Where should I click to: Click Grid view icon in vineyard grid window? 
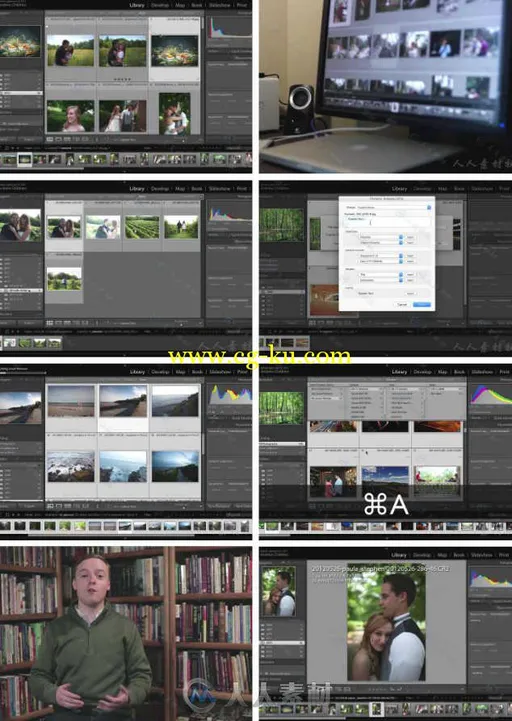click(50, 323)
